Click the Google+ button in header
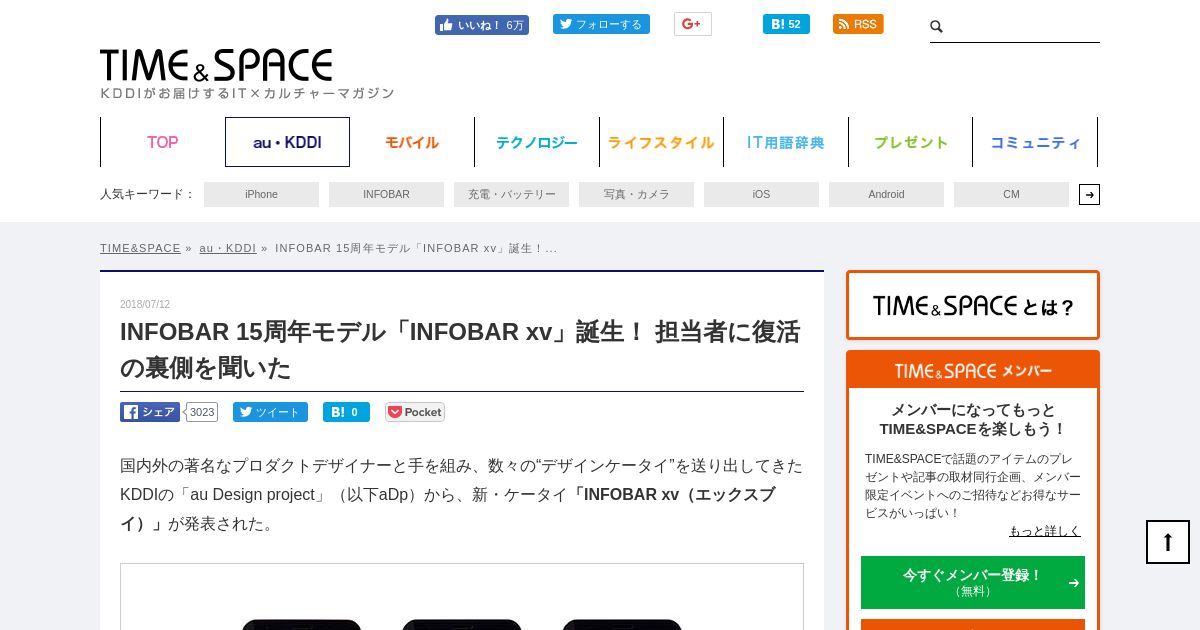The image size is (1200, 630). [692, 24]
